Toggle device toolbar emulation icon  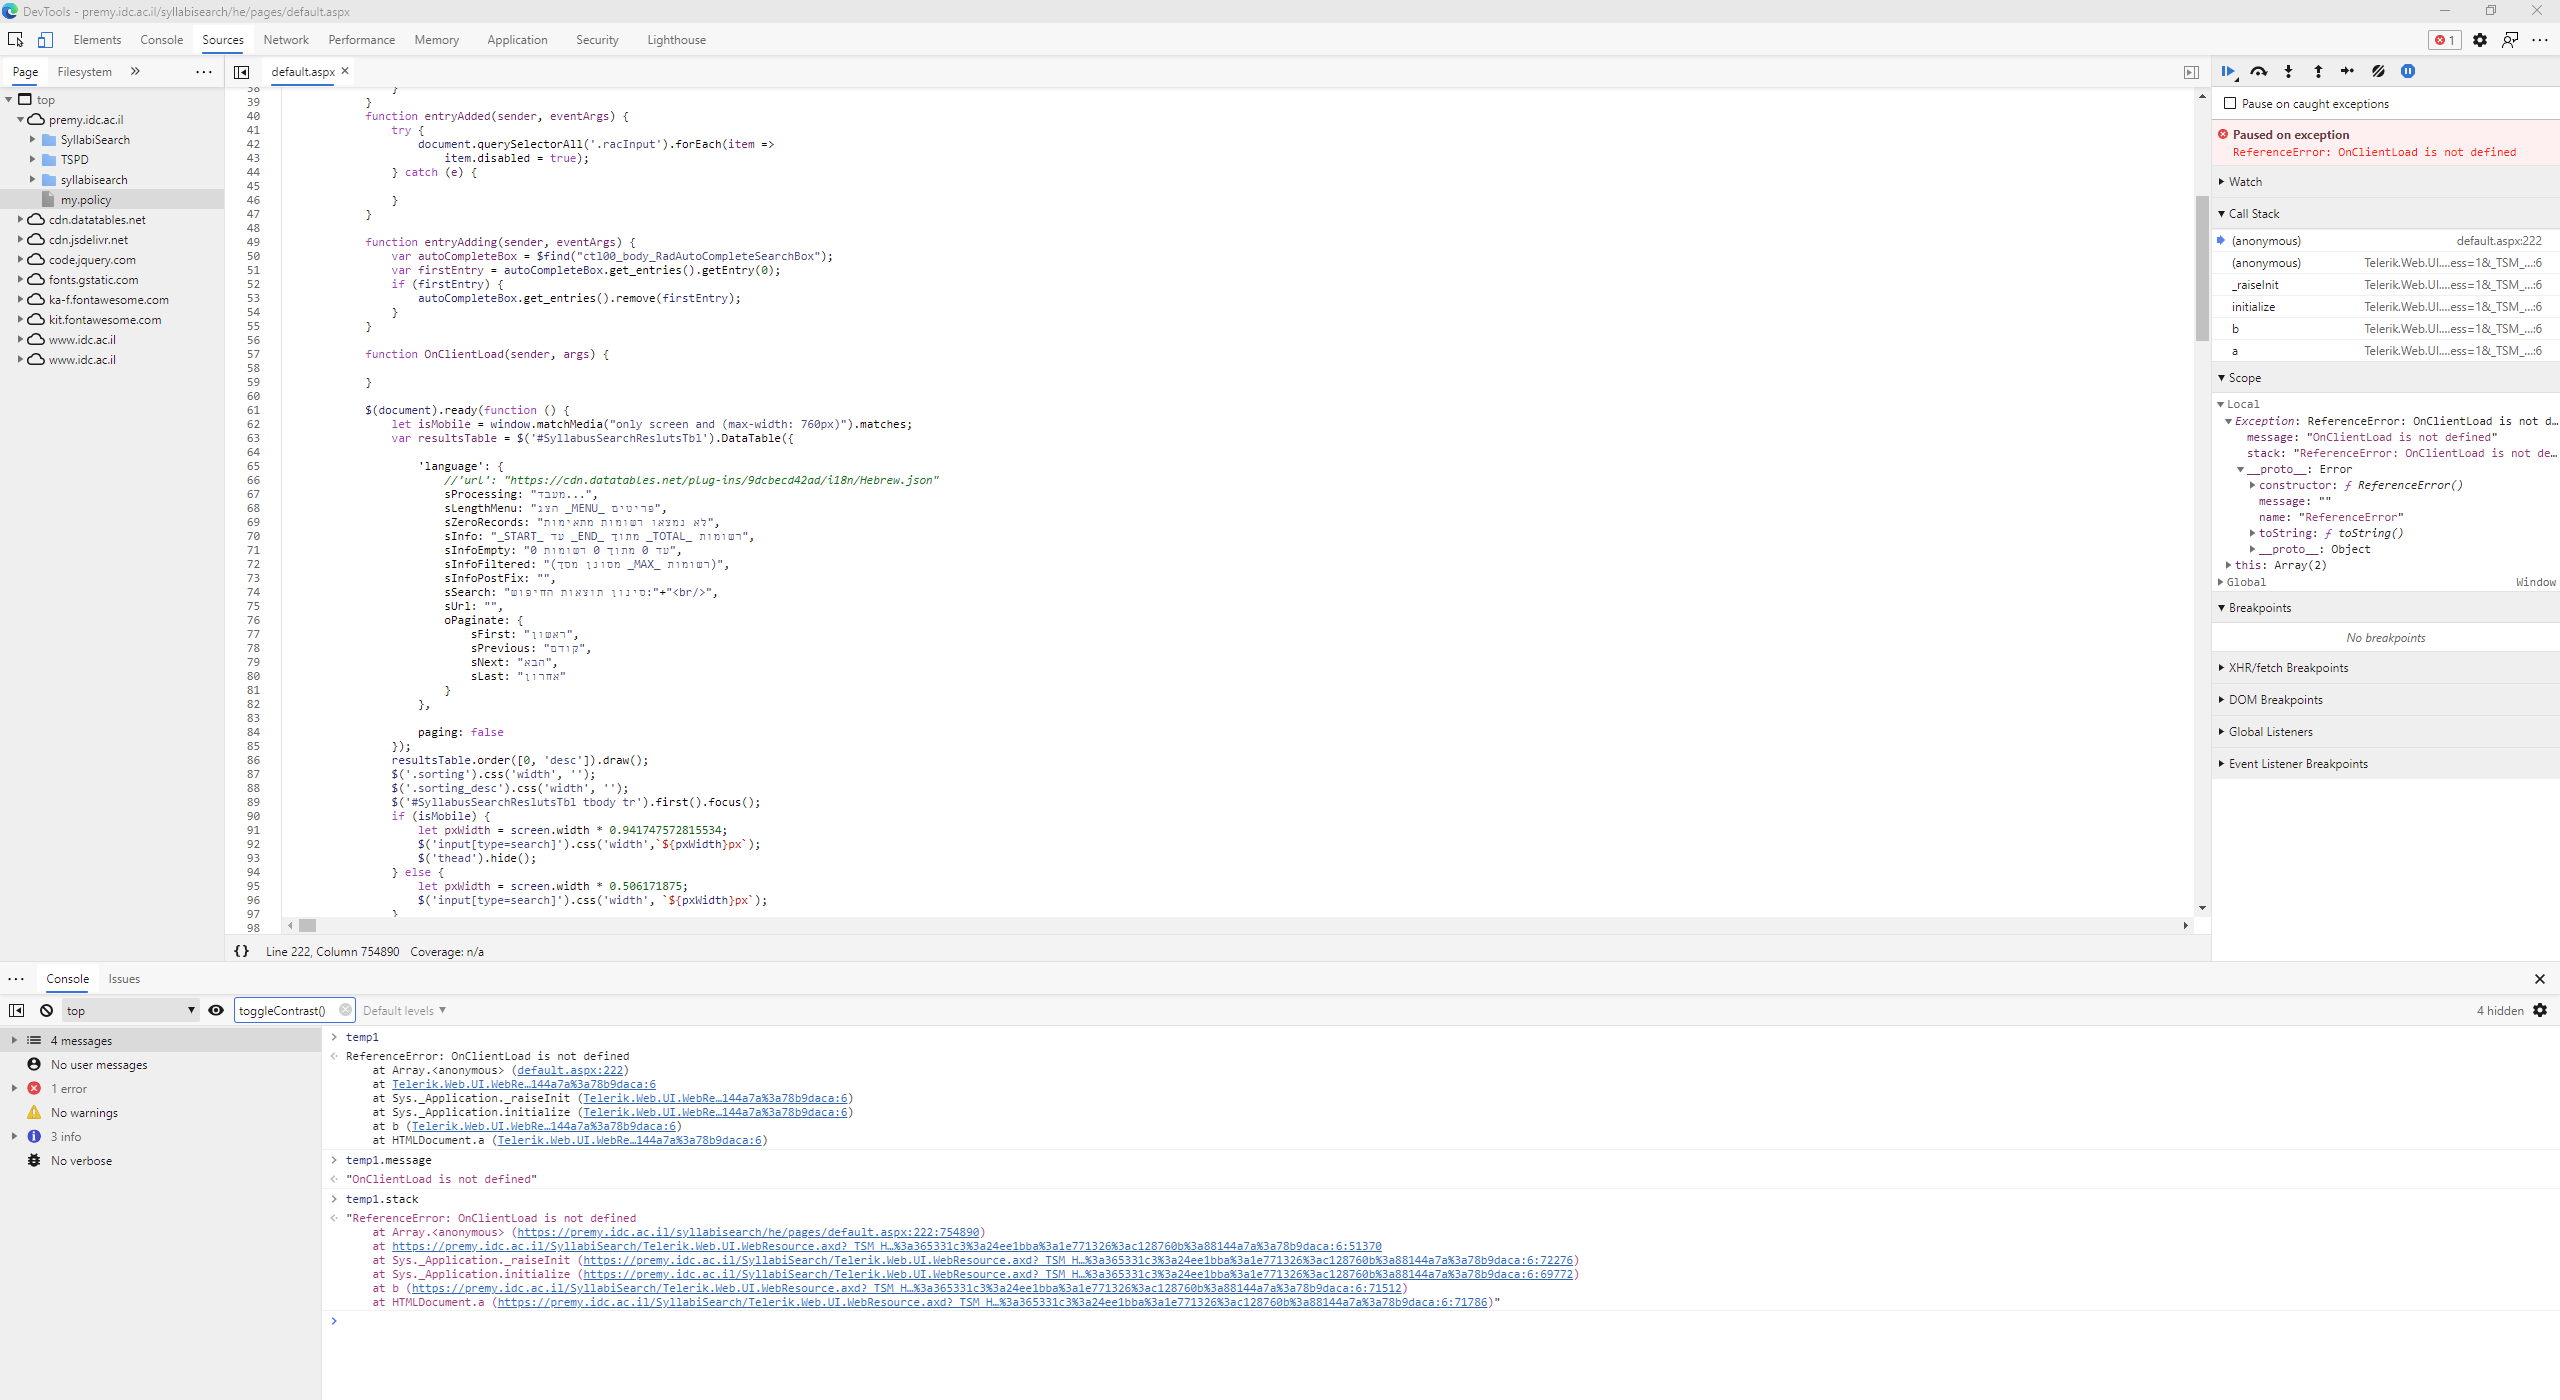pos(45,40)
